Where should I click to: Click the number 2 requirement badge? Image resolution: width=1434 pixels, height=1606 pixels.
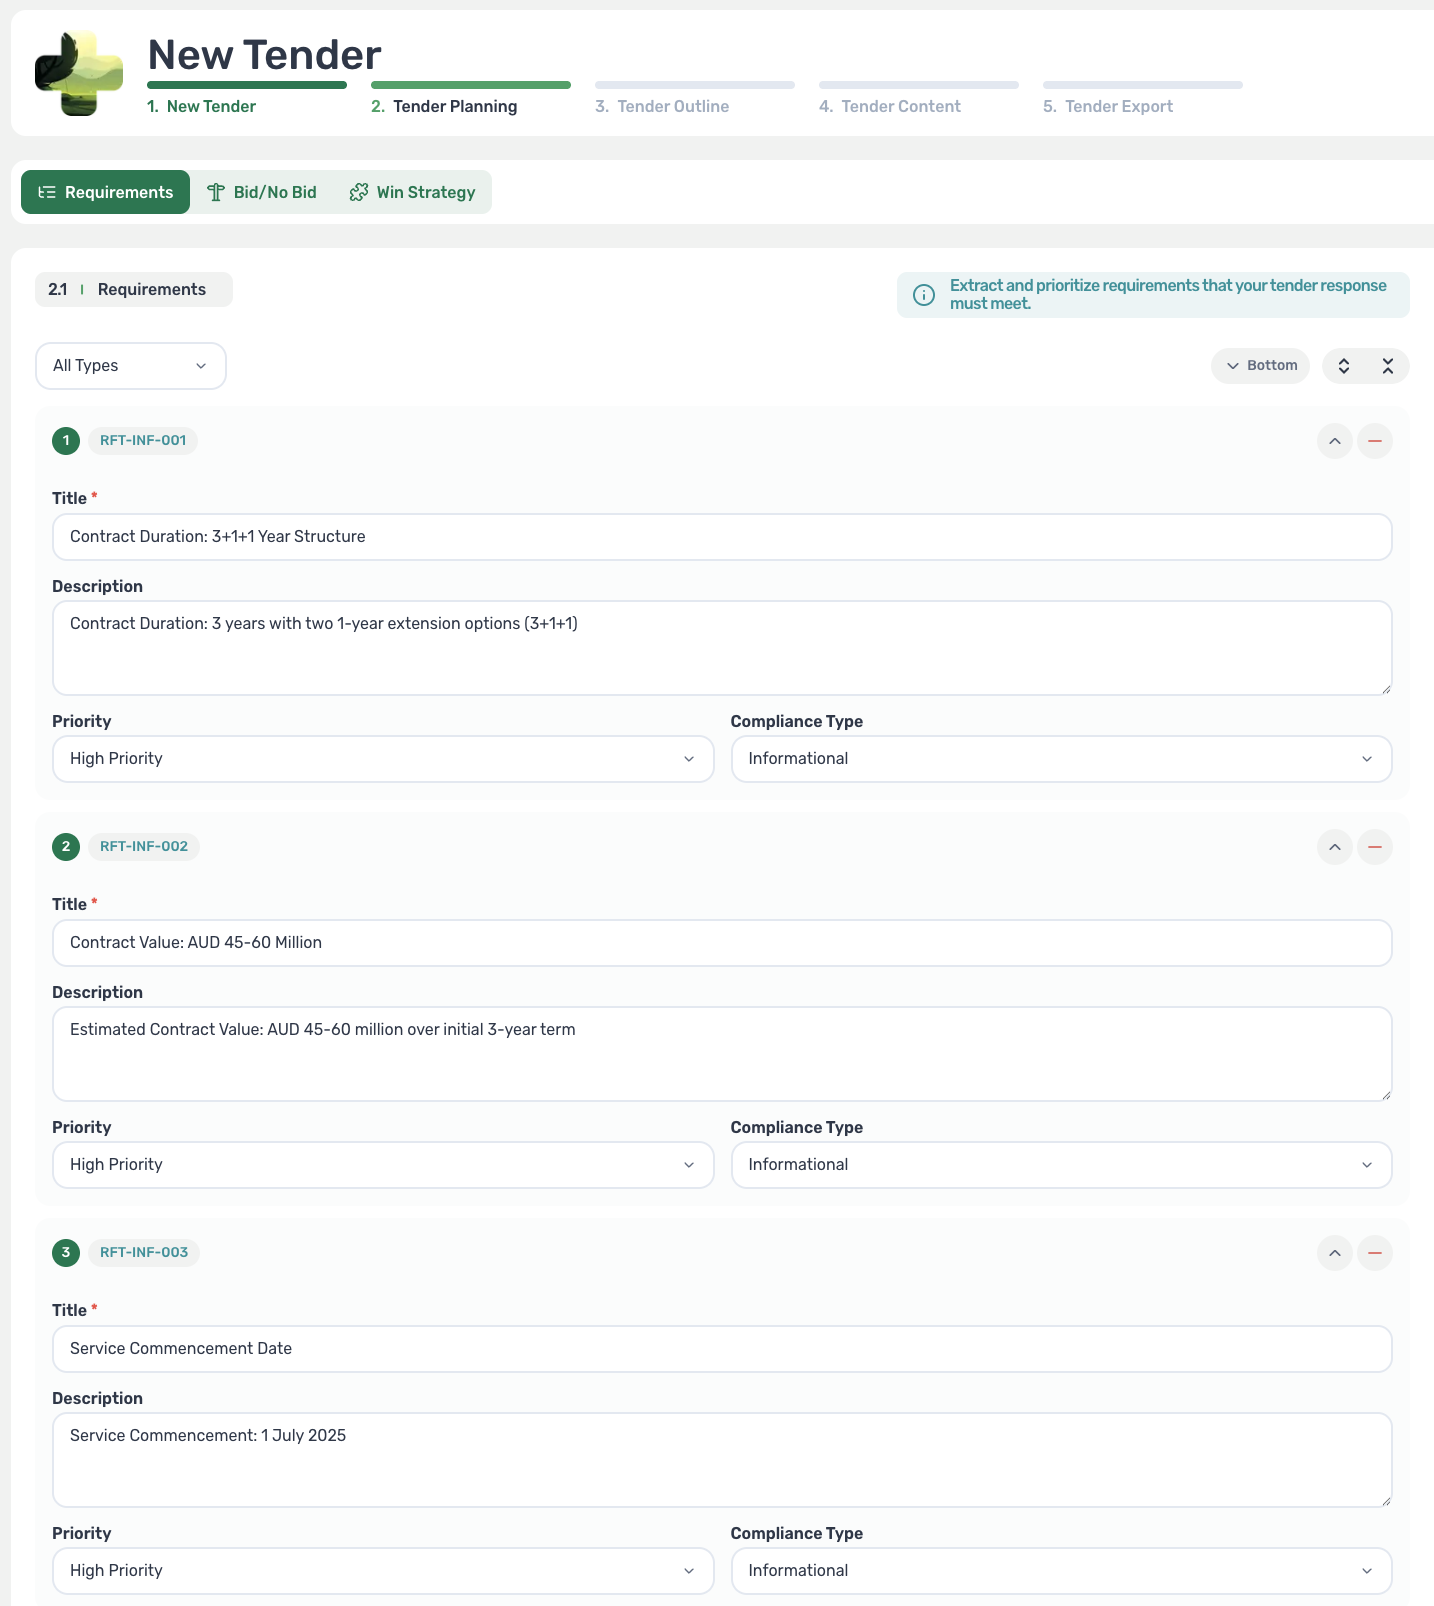pyautogui.click(x=66, y=846)
